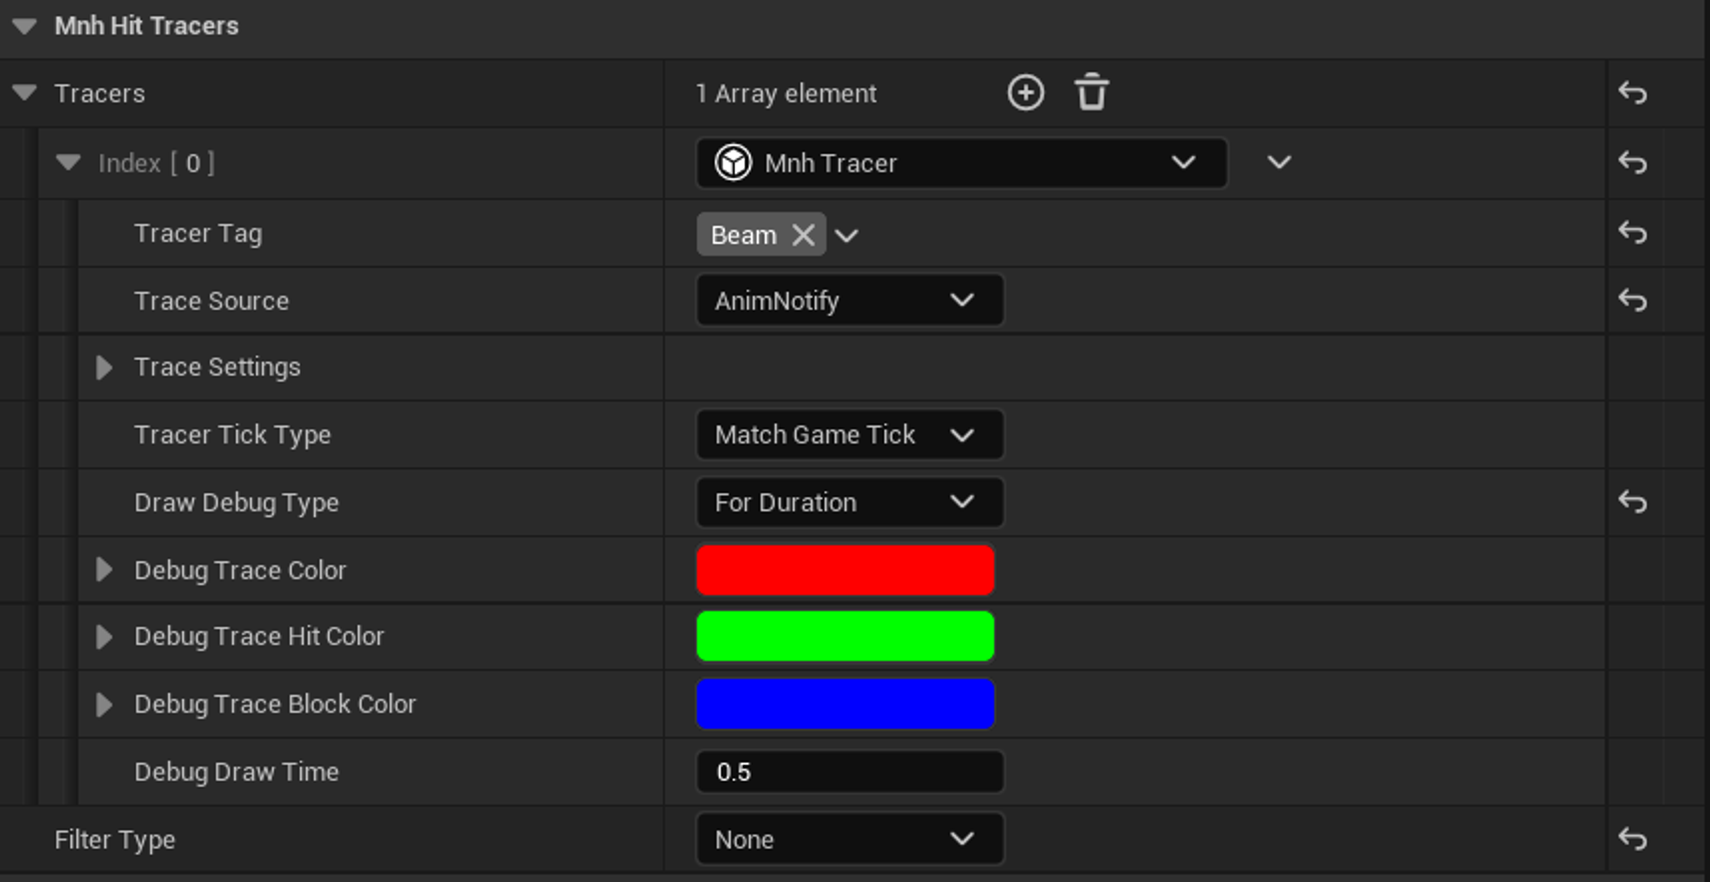Remove the Beam tag with X
This screenshot has width=1710, height=882.
(803, 235)
